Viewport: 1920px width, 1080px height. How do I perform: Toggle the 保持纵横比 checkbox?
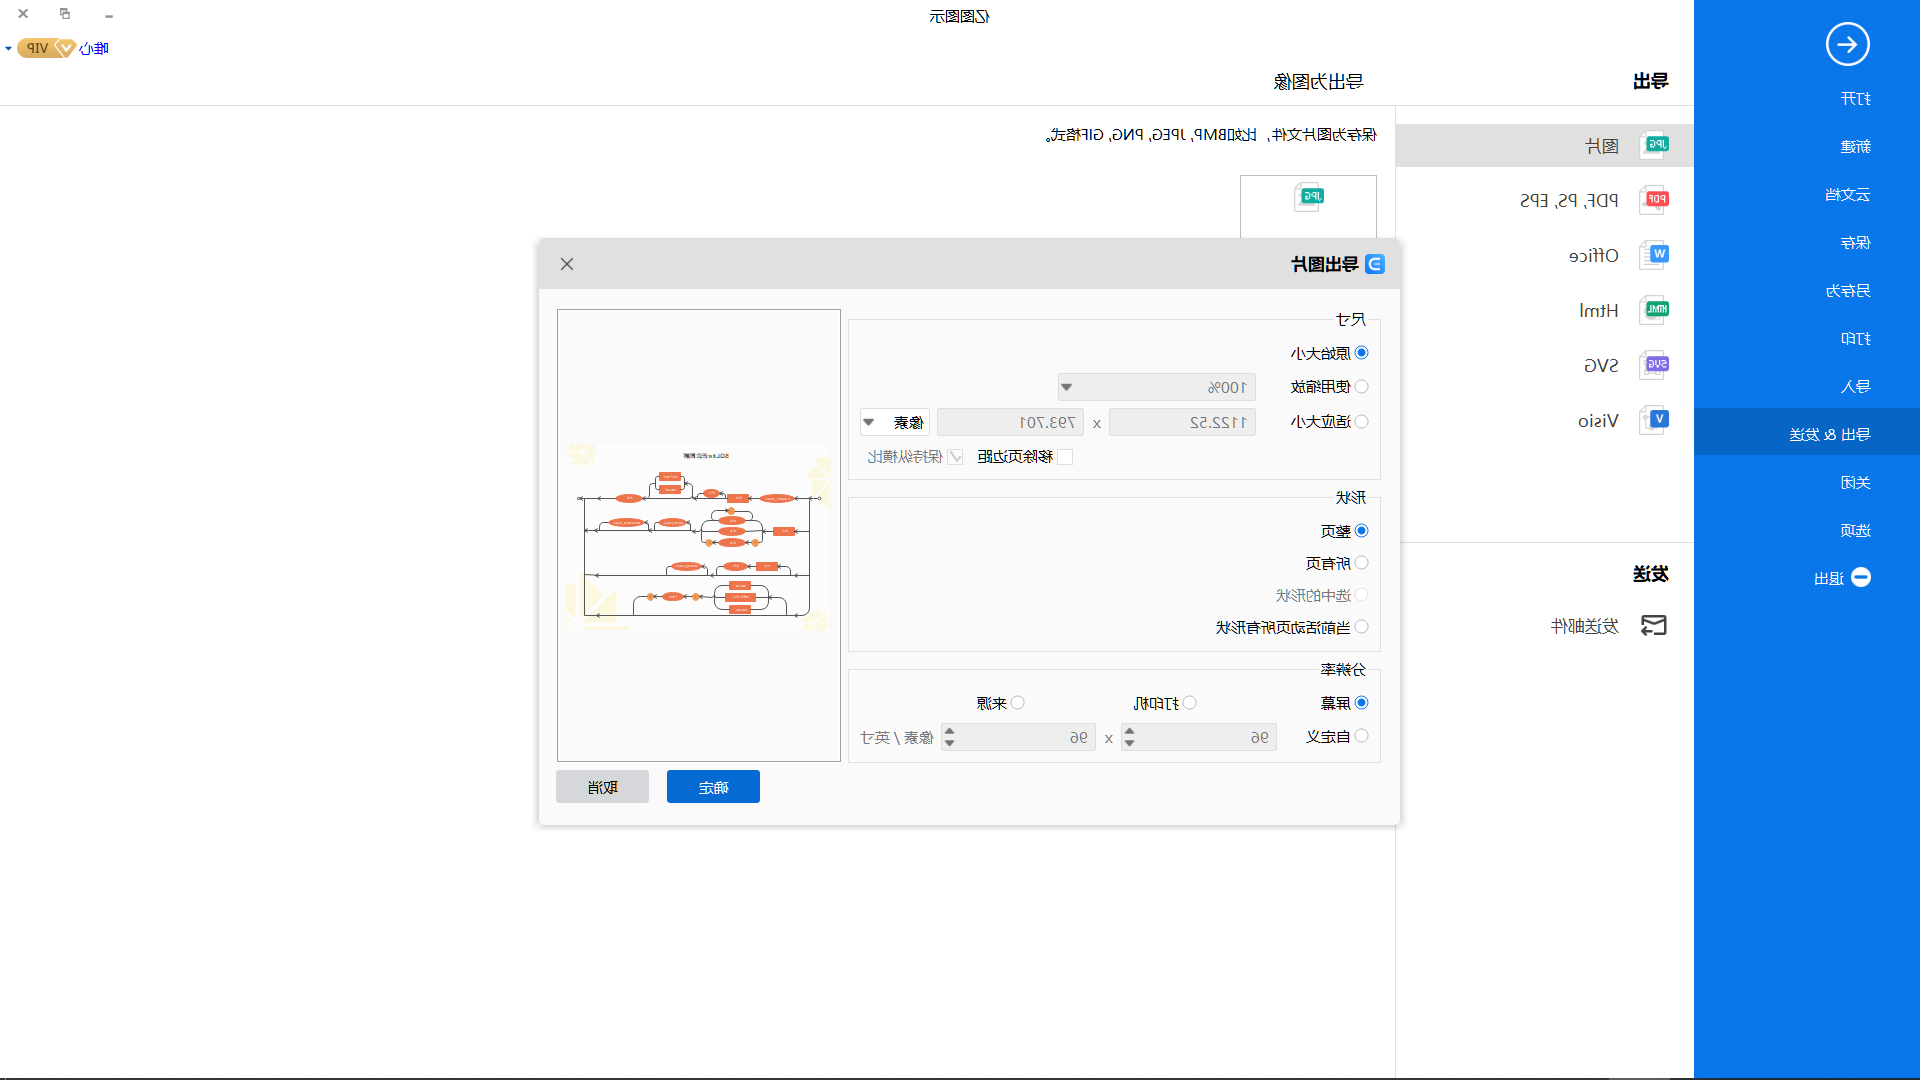(x=956, y=457)
